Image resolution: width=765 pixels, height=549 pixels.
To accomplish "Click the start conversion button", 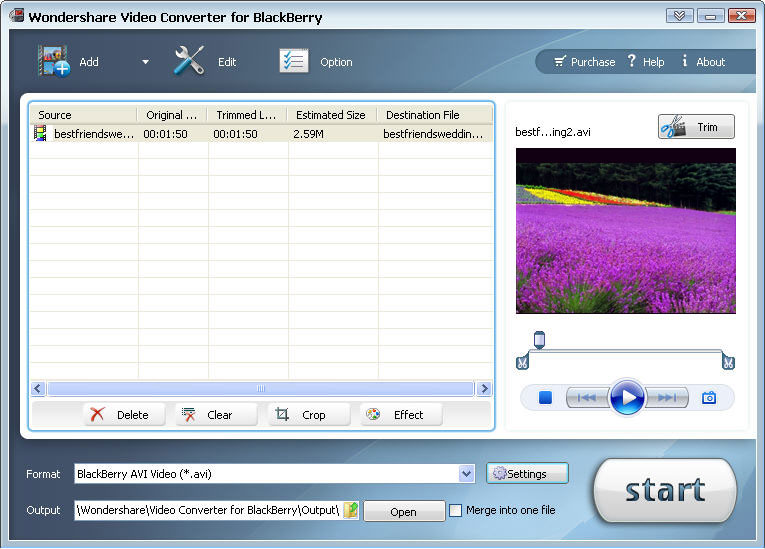I will pos(665,490).
